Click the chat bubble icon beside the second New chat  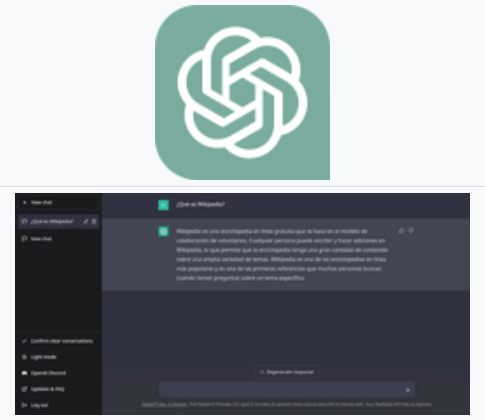point(24,239)
